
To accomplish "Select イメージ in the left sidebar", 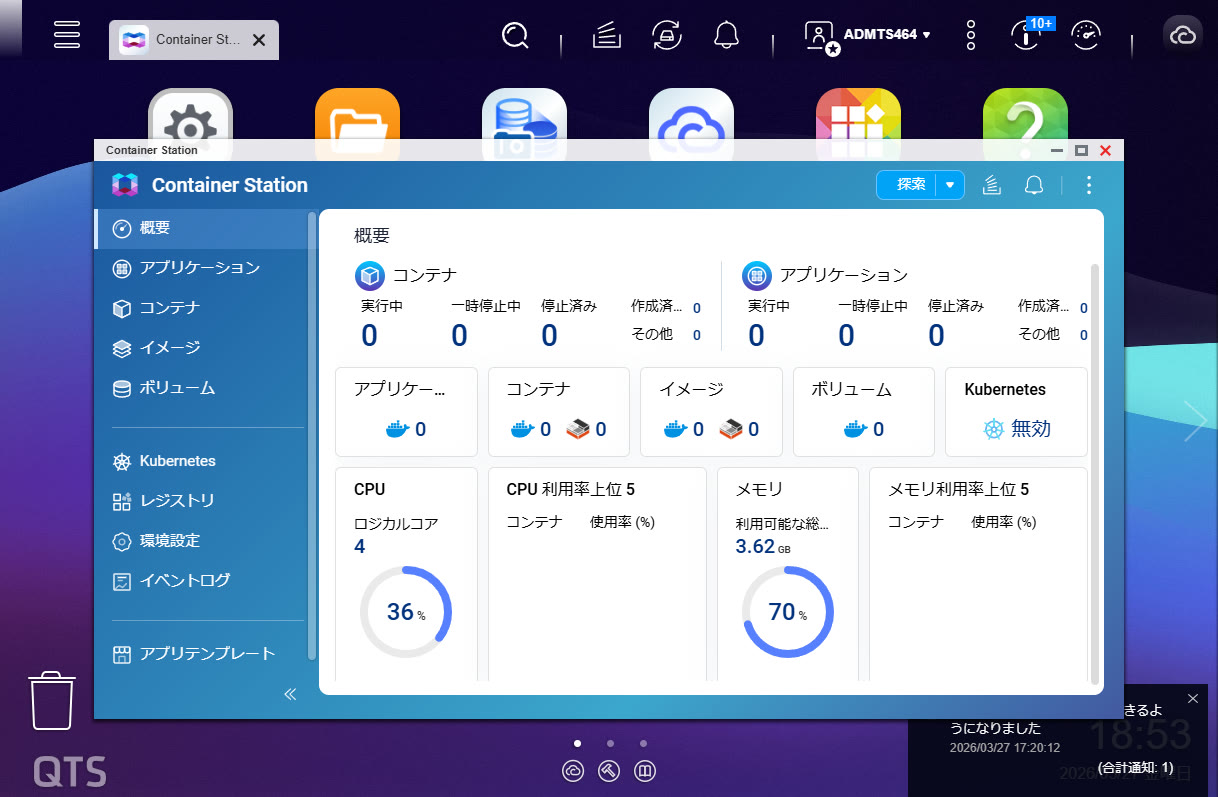I will 170,348.
